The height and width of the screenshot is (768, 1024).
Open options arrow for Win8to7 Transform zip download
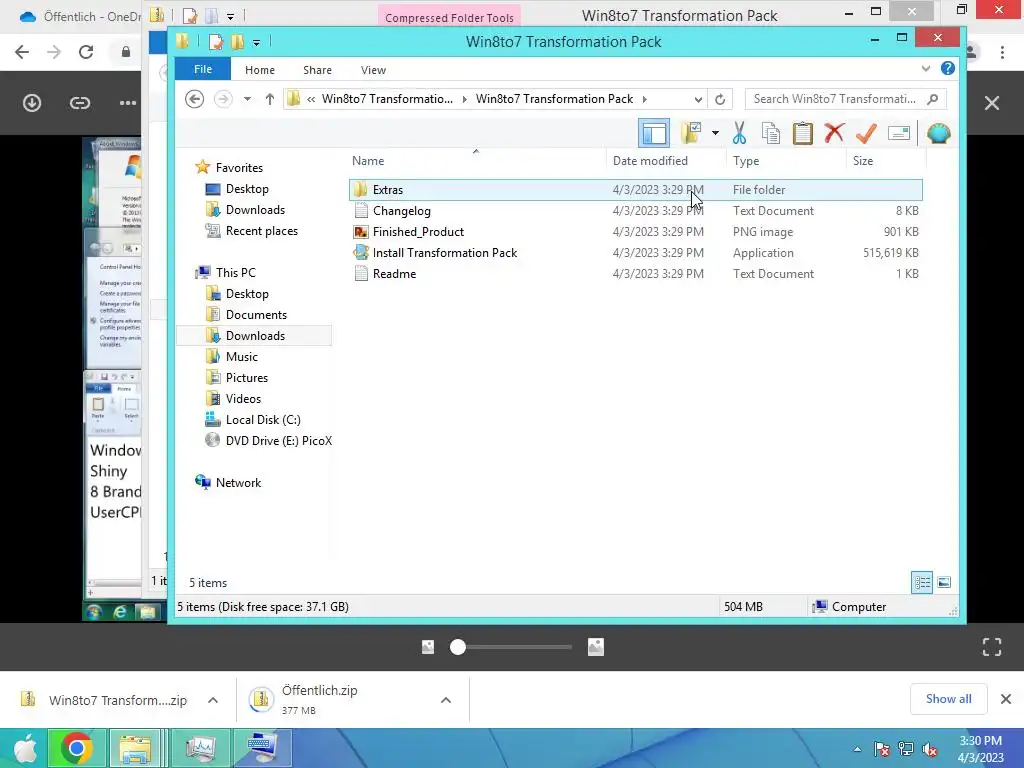point(212,700)
